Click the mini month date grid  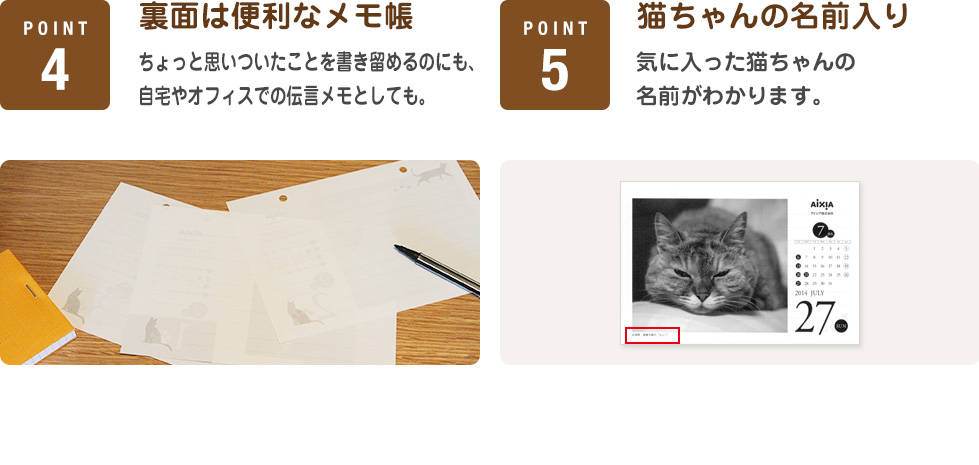[x=822, y=263]
